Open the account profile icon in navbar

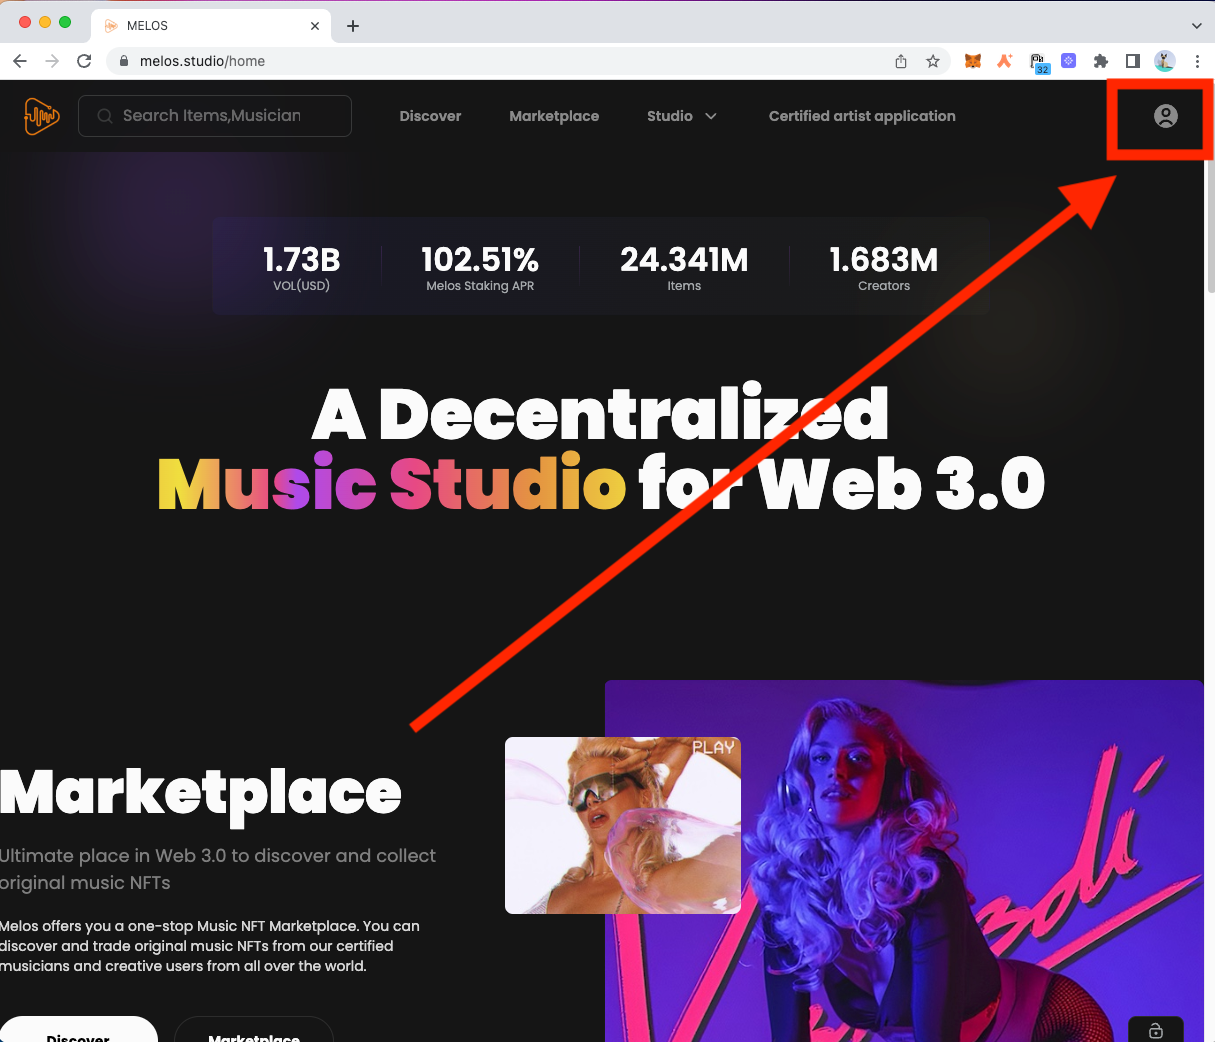click(x=1164, y=116)
